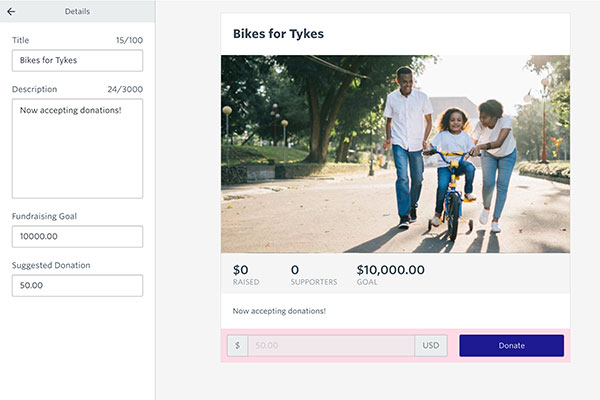Click the $10,000.00 Goal statistic

390,275
